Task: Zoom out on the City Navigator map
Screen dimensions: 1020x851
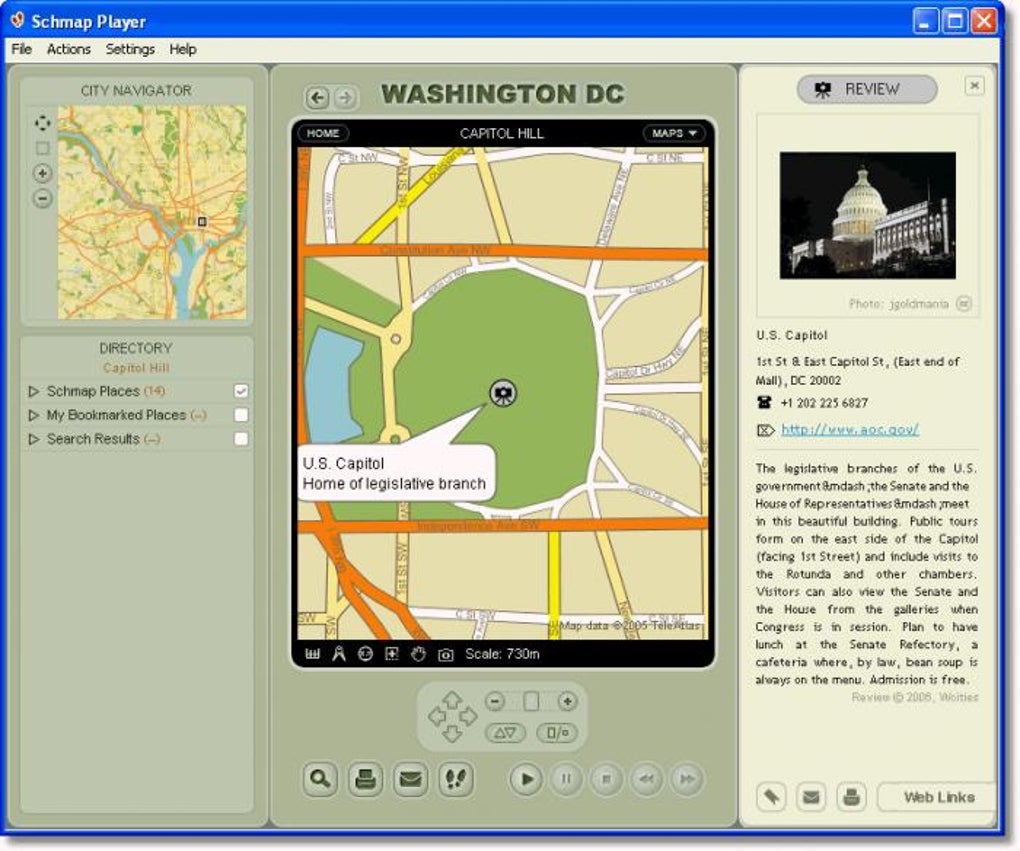Action: coord(42,198)
